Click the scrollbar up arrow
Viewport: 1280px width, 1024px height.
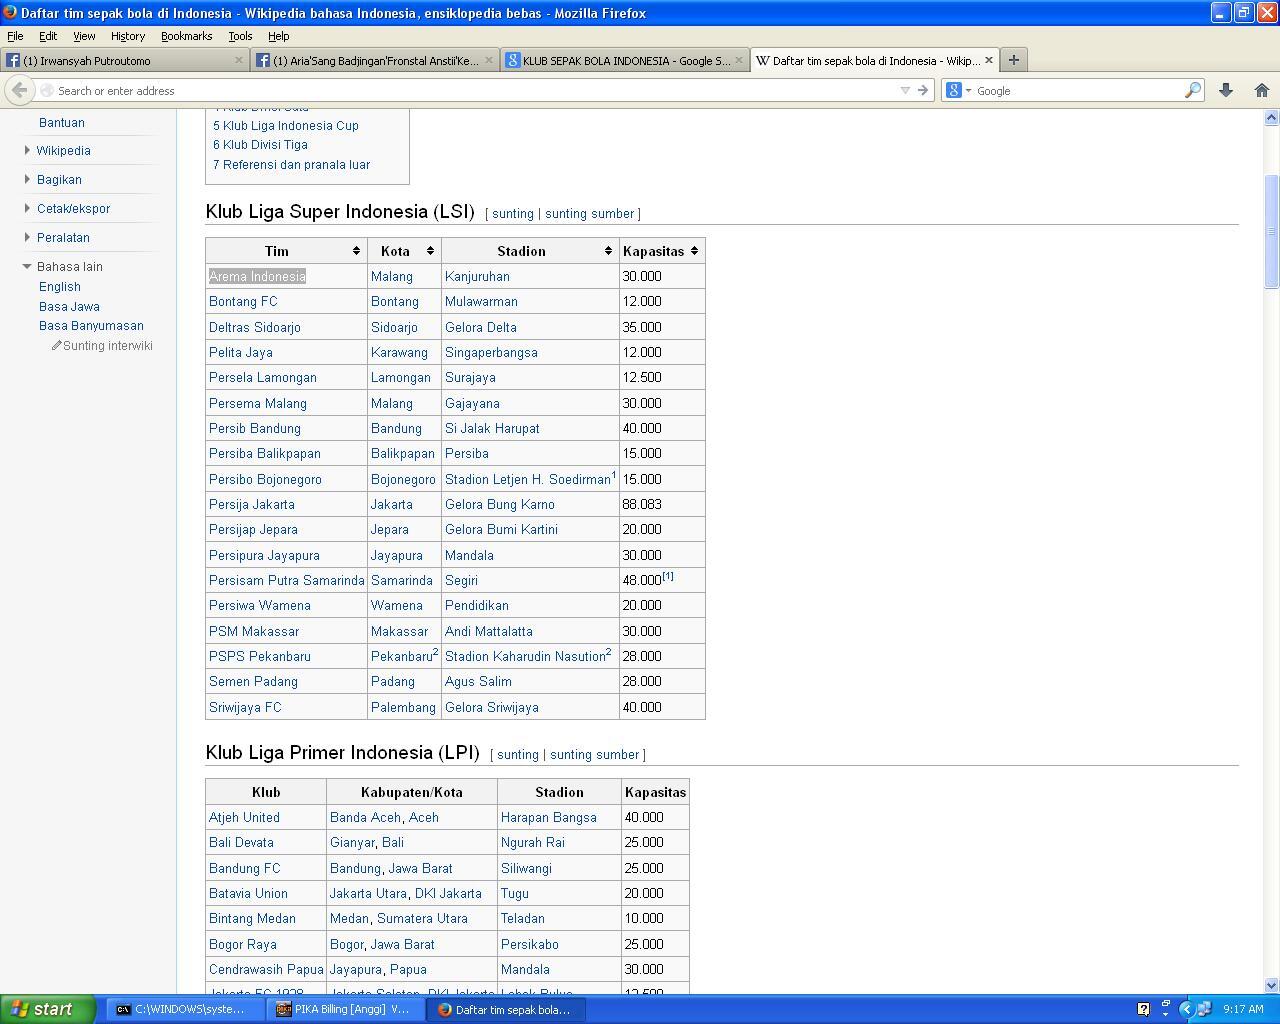pos(1272,118)
